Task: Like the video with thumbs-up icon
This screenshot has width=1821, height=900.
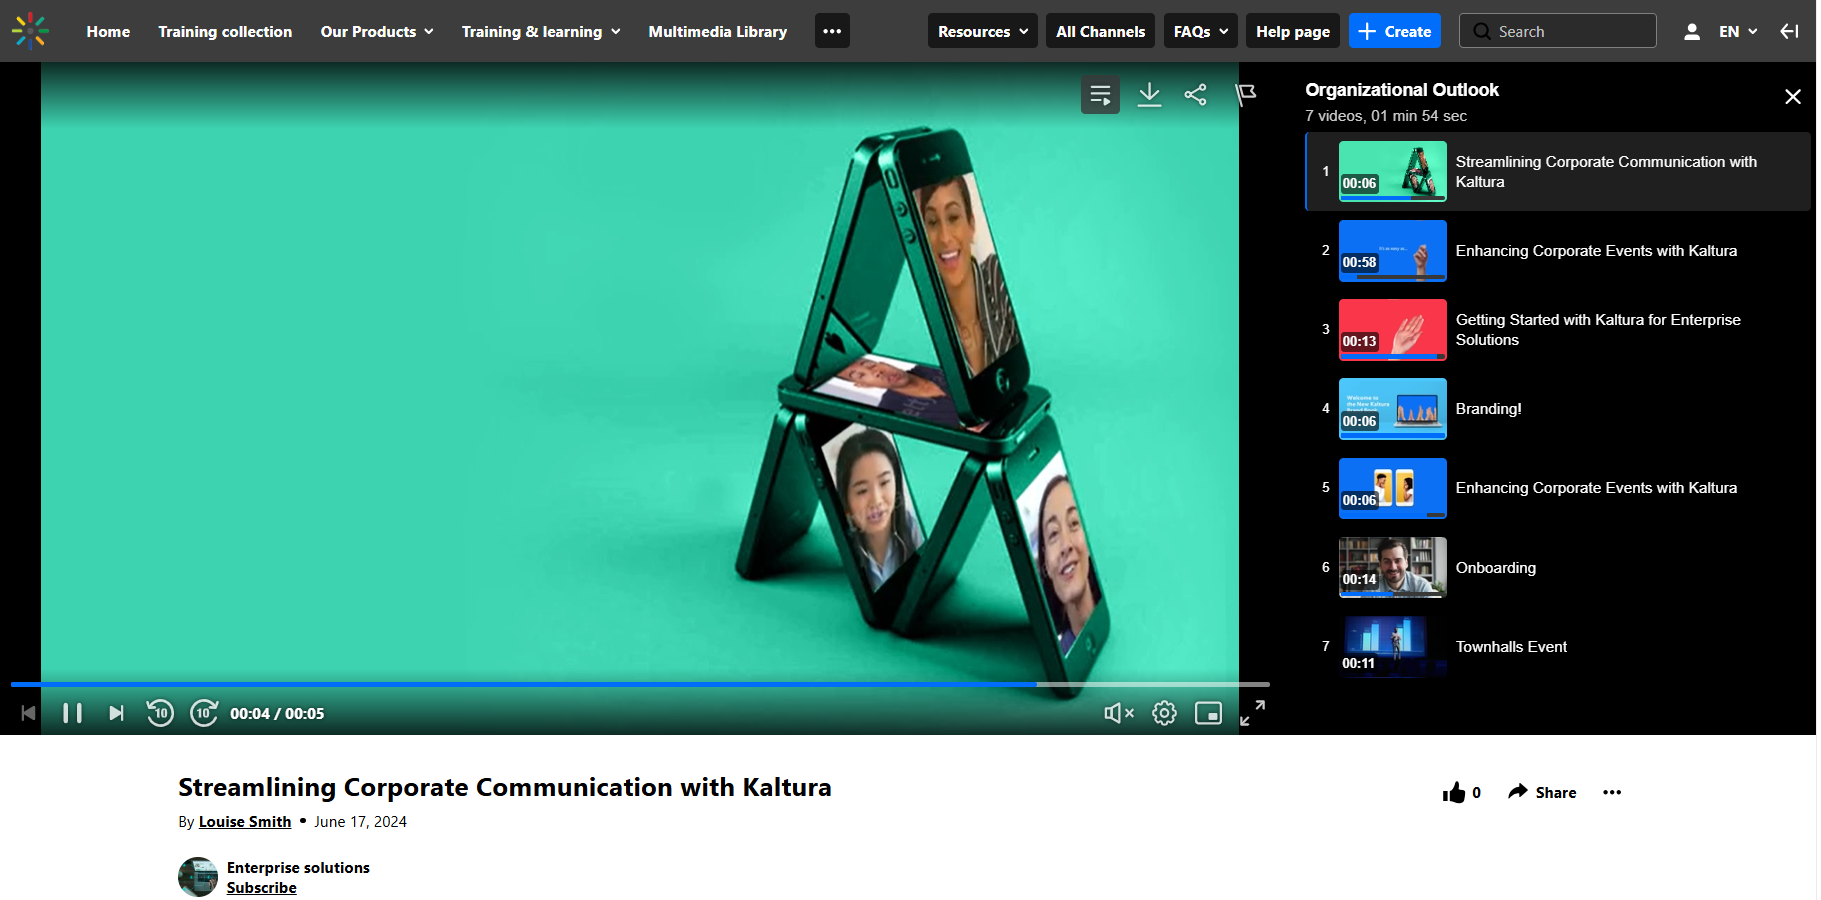Action: click(1454, 793)
